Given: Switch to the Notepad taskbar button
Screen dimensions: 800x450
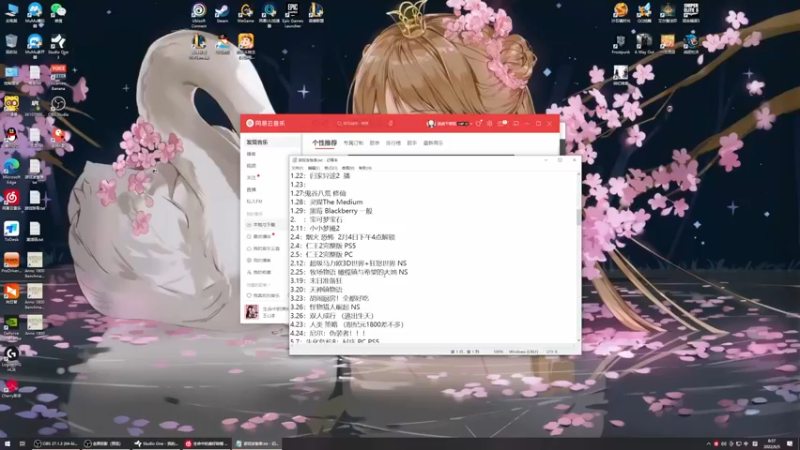Looking at the screenshot, I should click(258, 444).
